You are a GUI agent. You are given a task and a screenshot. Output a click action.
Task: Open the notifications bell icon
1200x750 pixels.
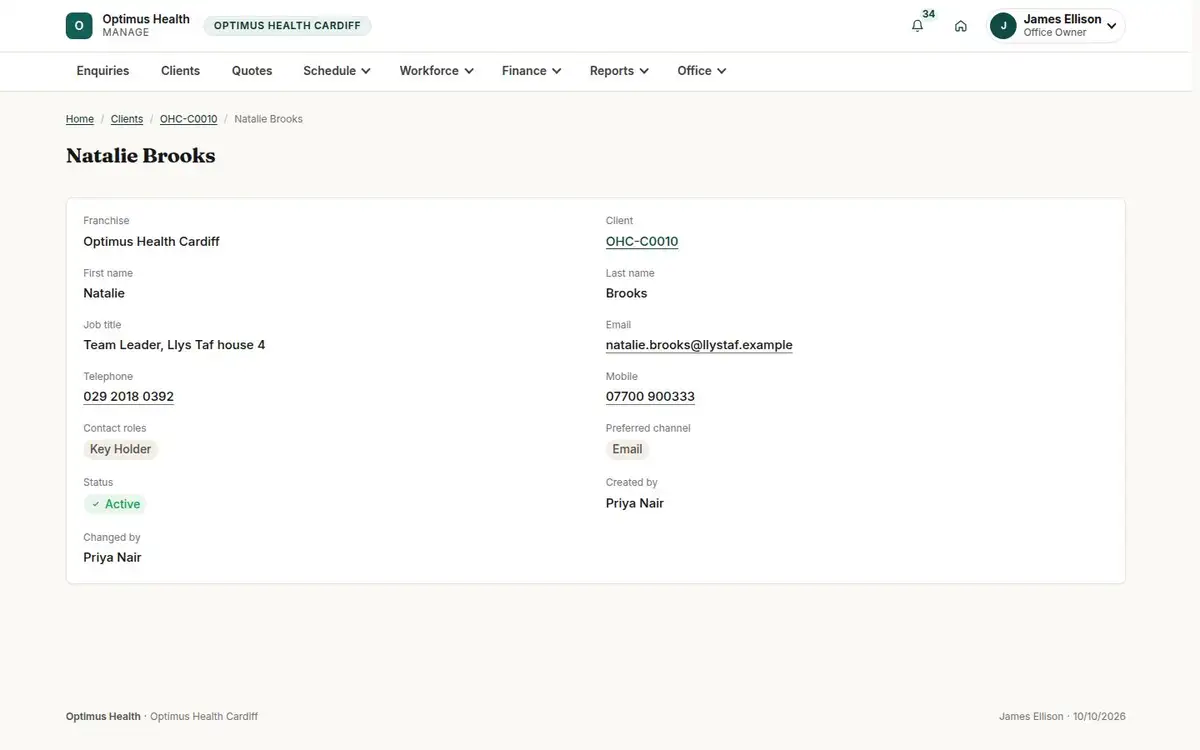pos(917,26)
